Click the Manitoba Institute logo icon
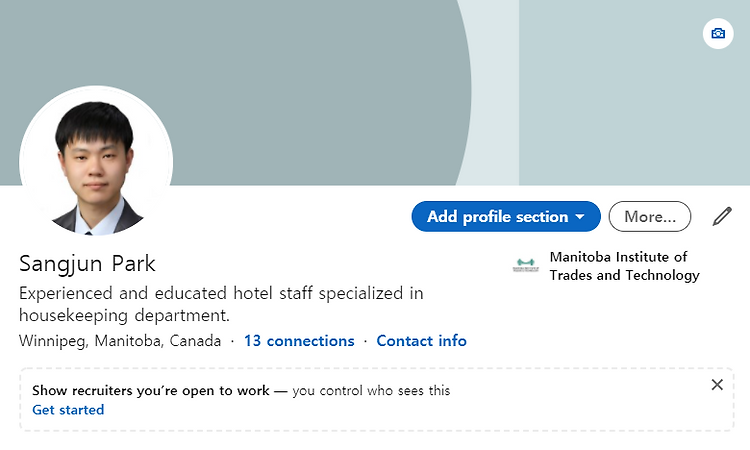 click(526, 264)
